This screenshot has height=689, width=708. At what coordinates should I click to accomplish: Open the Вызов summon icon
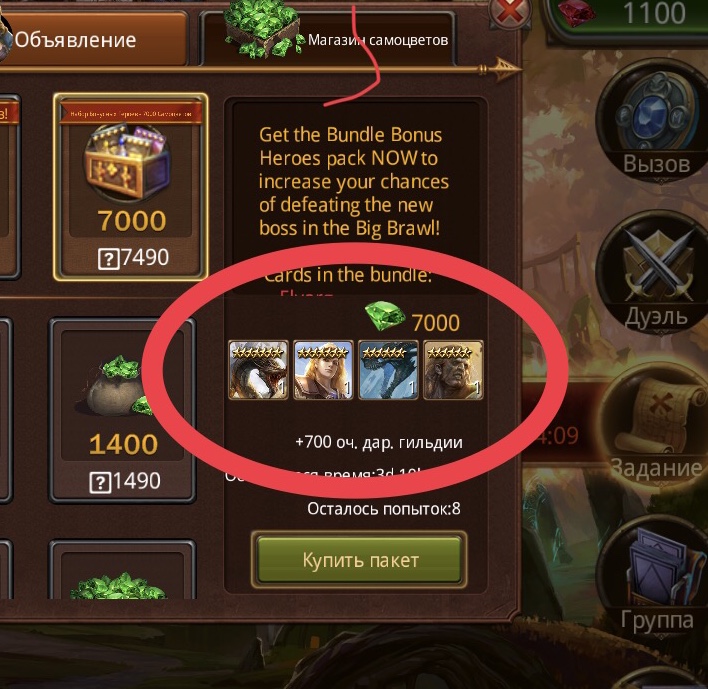point(655,122)
